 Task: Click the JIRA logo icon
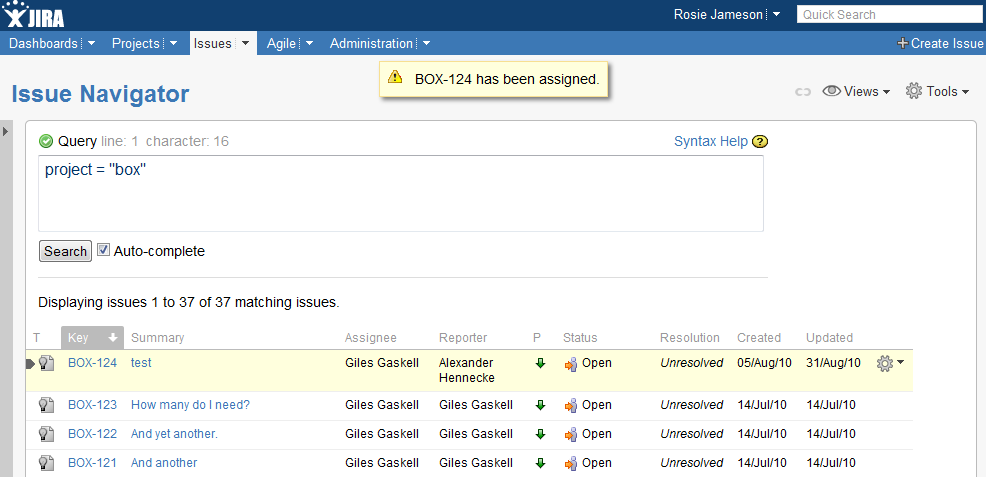point(33,14)
